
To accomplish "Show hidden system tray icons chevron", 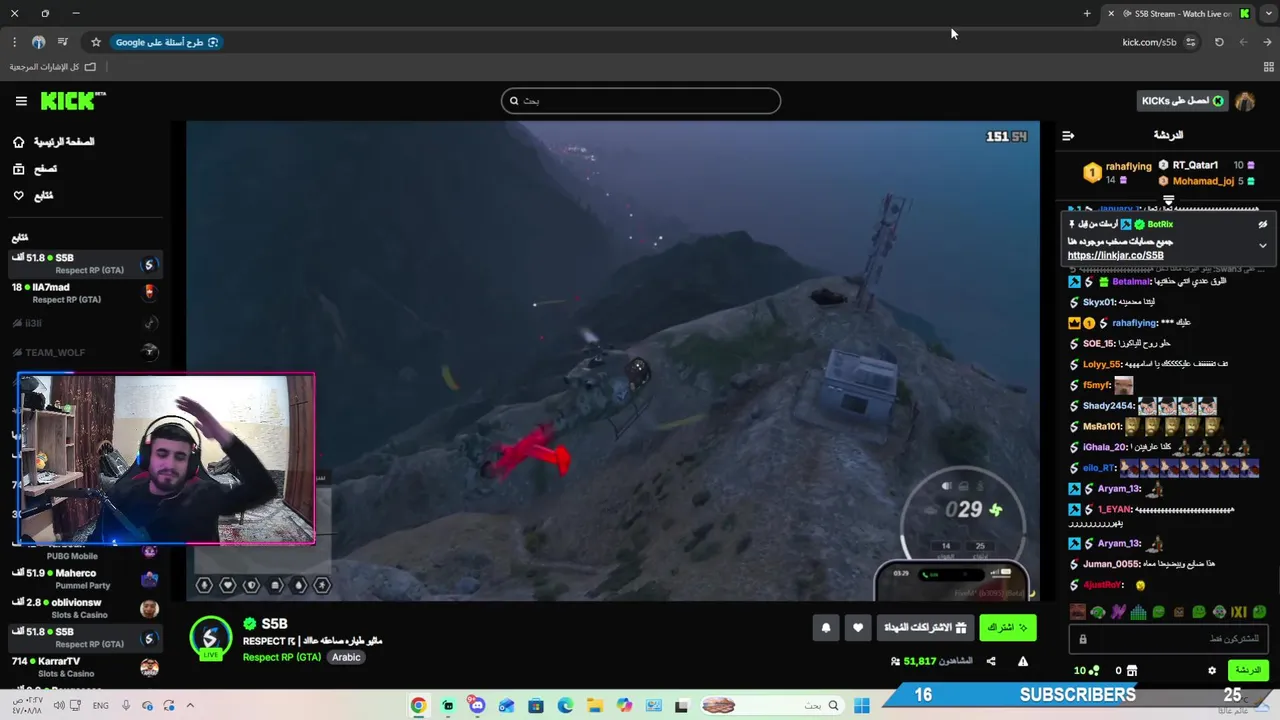I will point(190,706).
